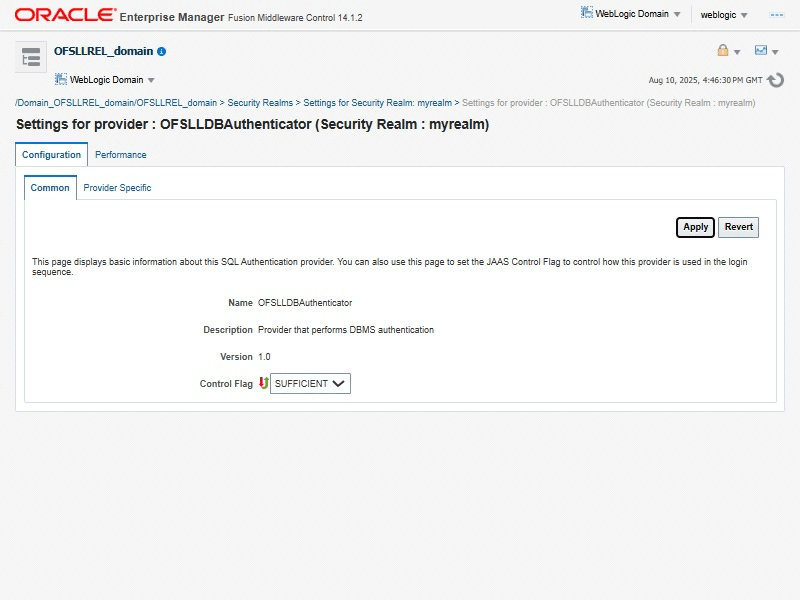Open the recording/chart icon menu
The width and height of the screenshot is (800, 600).
pyautogui.click(x=761, y=50)
